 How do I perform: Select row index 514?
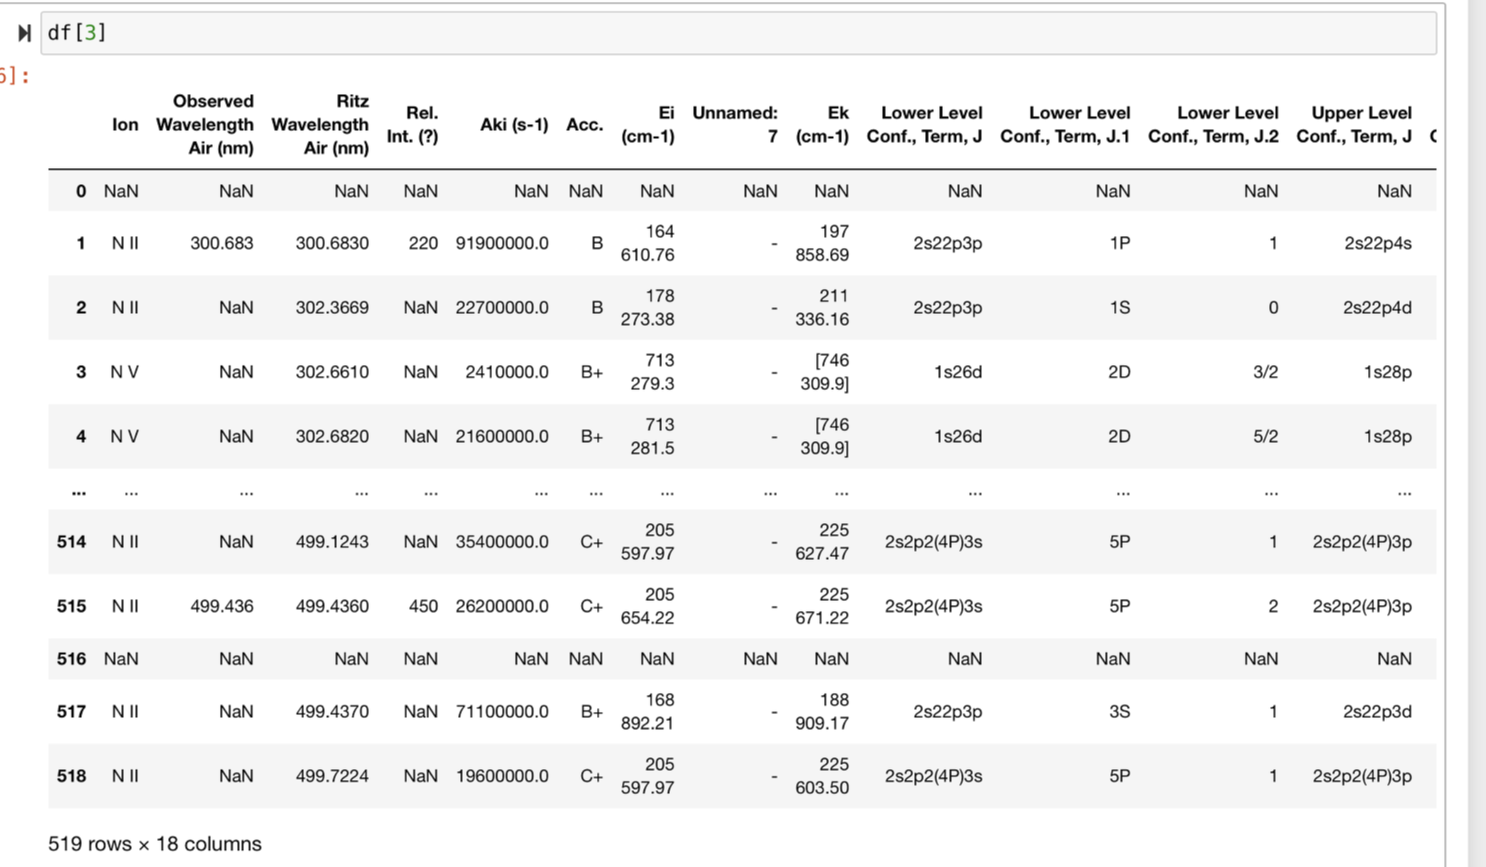pos(71,542)
